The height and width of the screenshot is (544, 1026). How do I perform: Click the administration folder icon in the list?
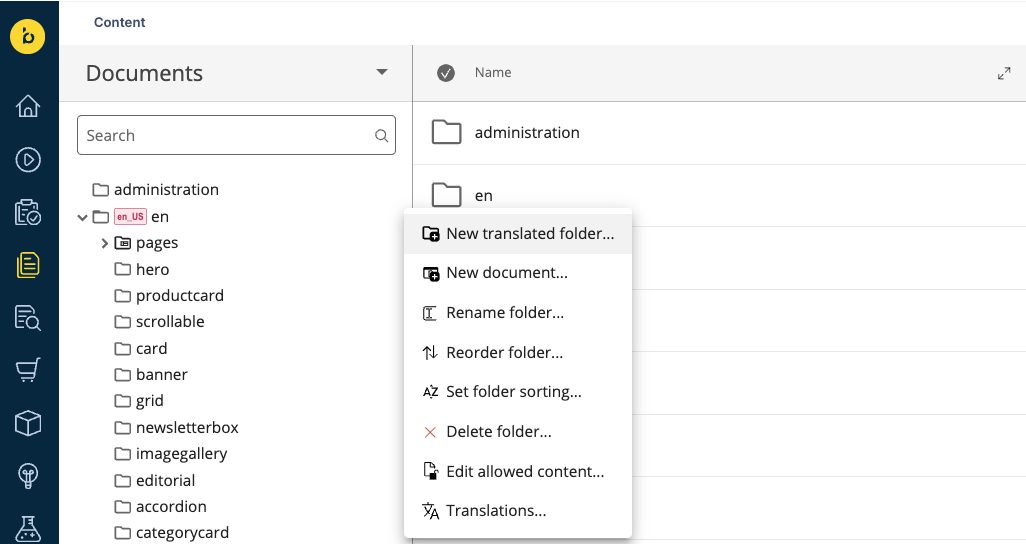point(446,132)
